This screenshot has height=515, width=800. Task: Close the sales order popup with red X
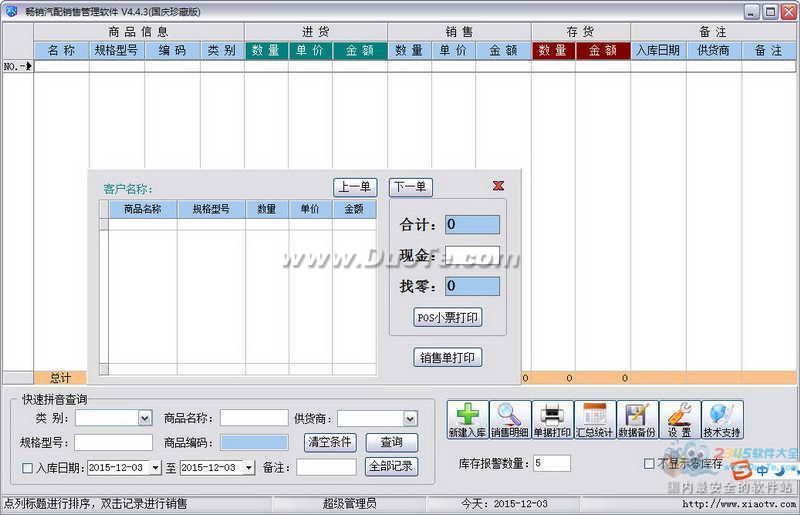tap(498, 186)
